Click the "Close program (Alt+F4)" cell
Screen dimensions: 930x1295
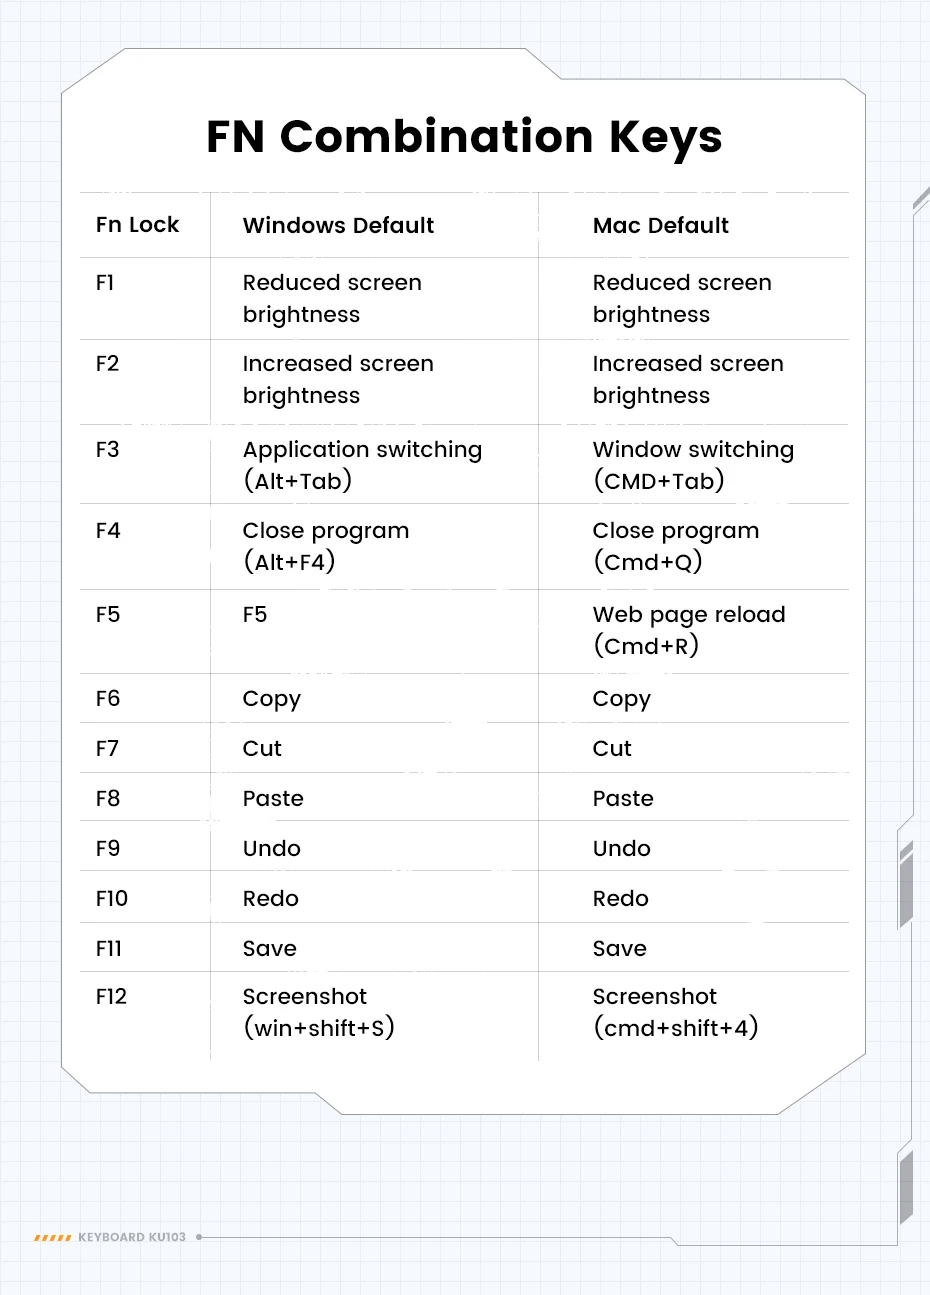click(326, 546)
